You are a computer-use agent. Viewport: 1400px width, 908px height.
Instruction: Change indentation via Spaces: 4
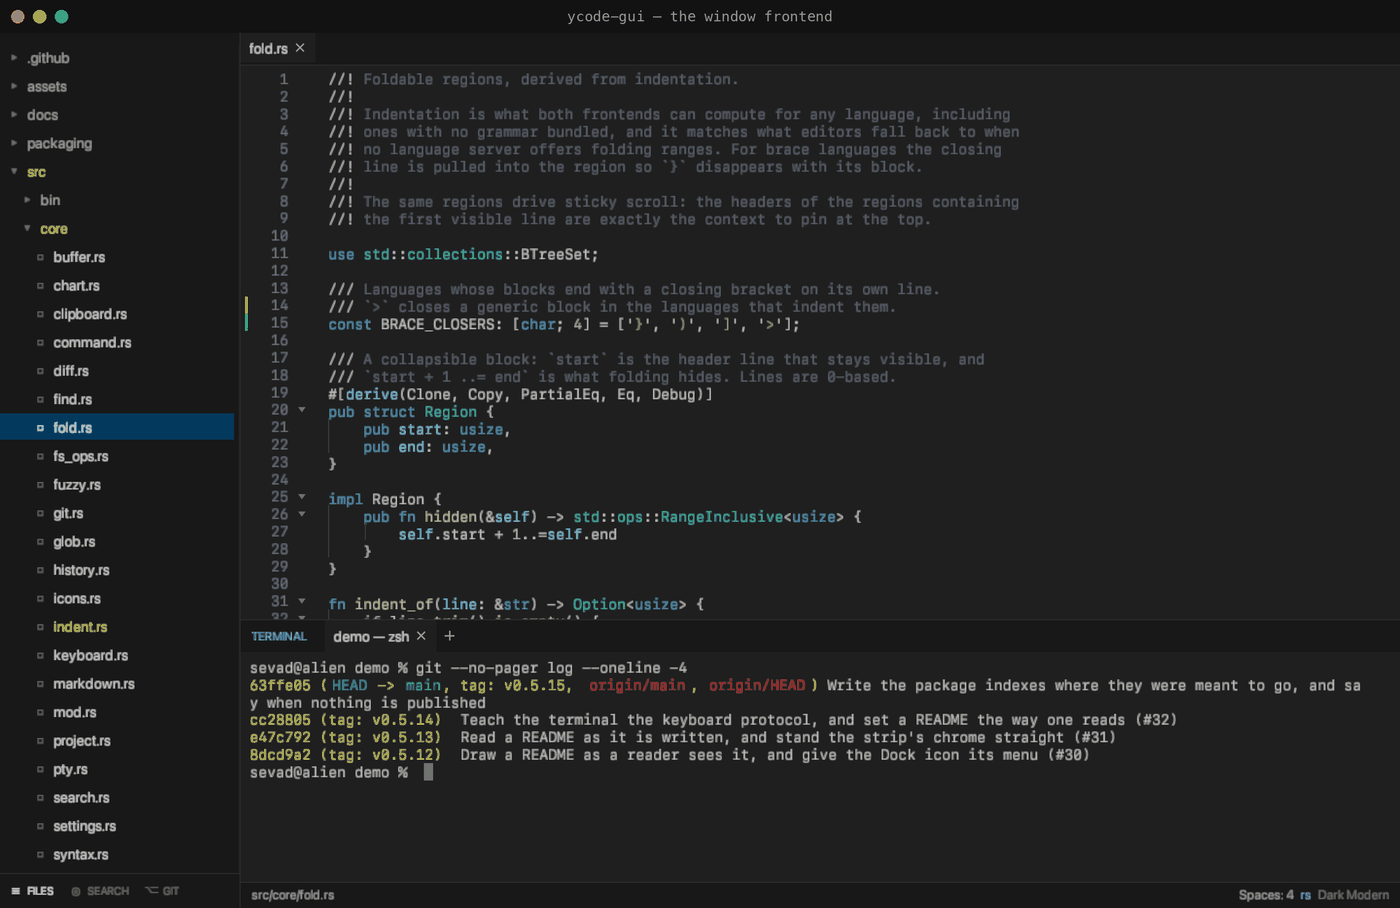coord(1266,895)
